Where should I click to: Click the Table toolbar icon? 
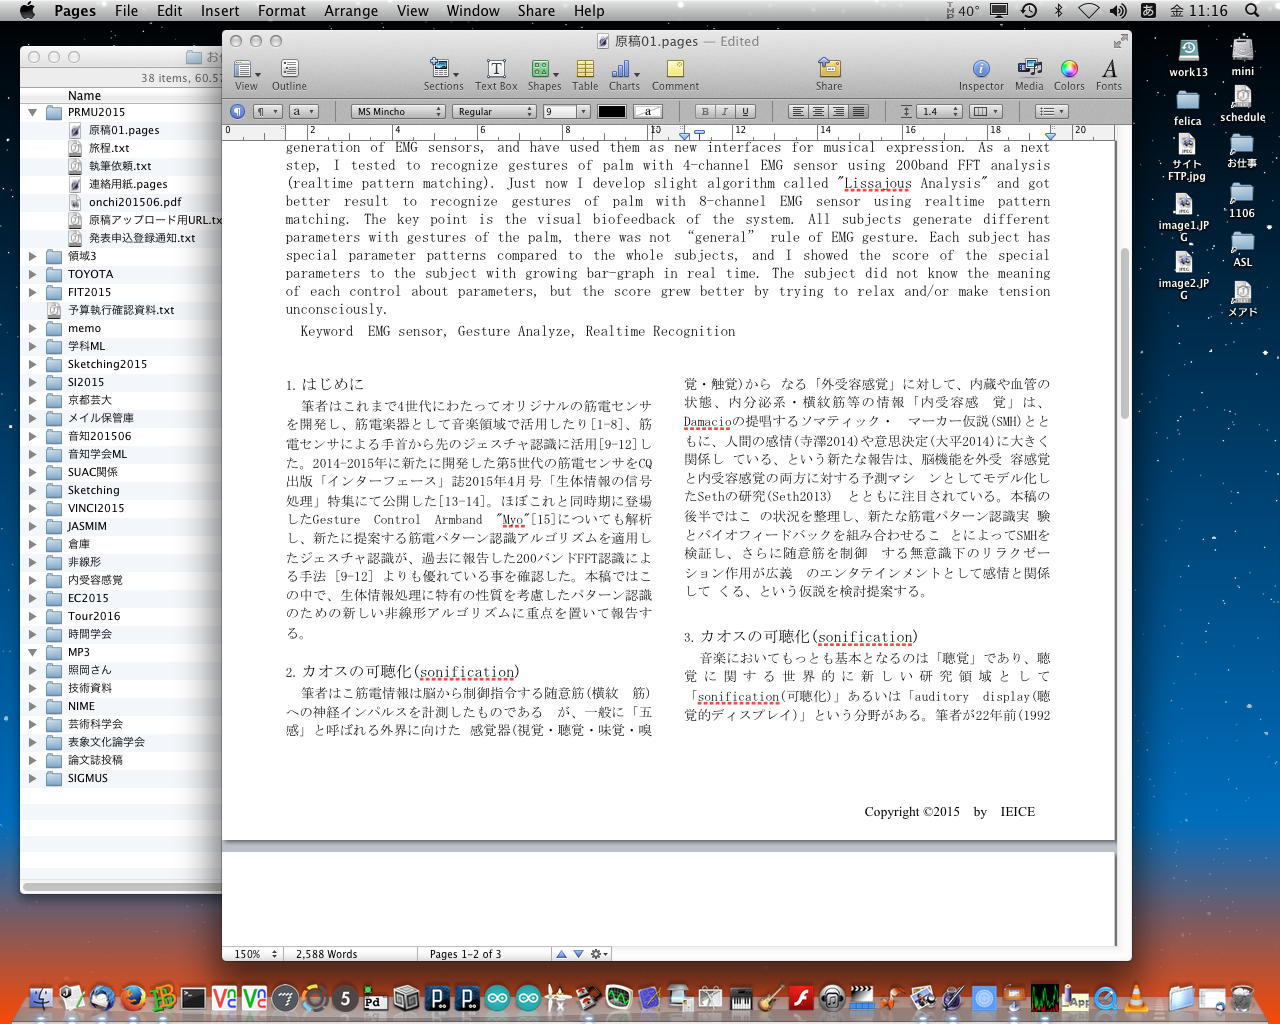click(585, 74)
